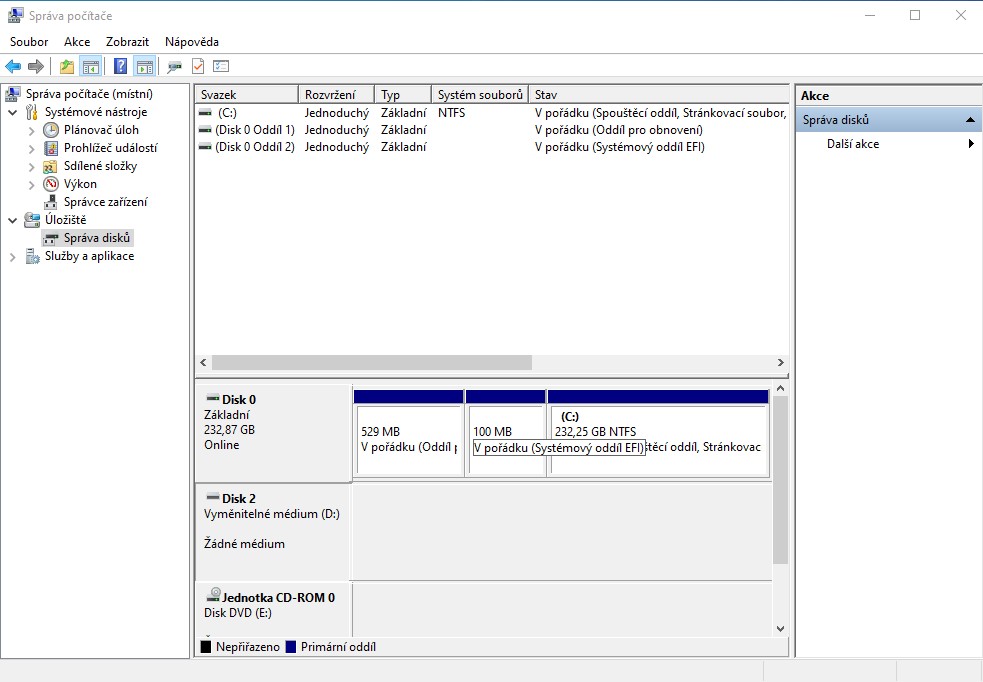The height and width of the screenshot is (682, 983).
Task: Sort by the Typ column header
Action: [x=404, y=95]
